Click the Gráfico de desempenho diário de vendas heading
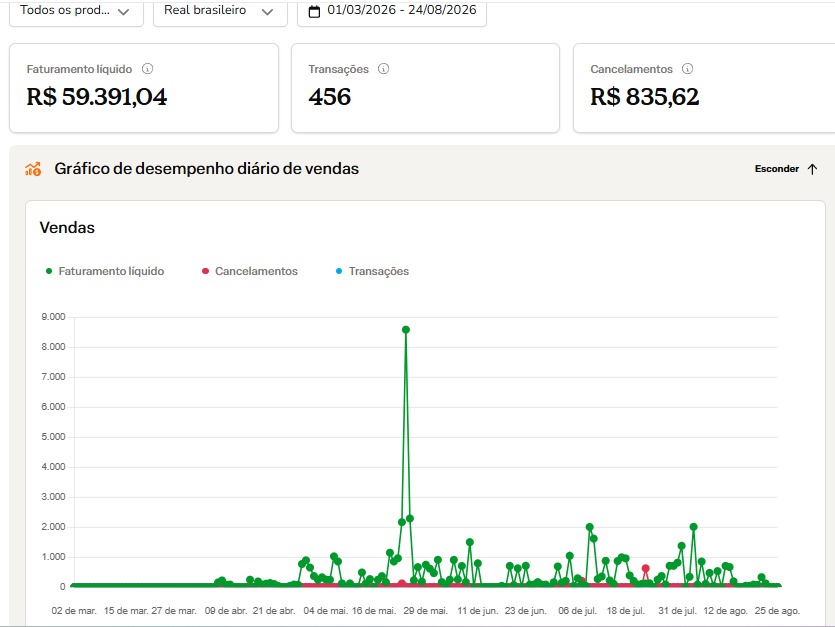The image size is (835, 627). (207, 169)
